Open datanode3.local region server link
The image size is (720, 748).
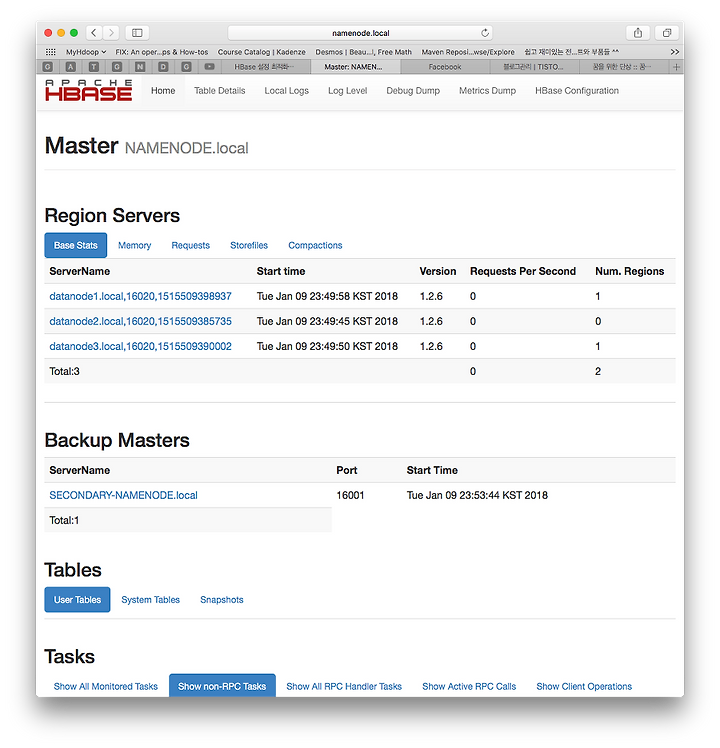coord(140,346)
